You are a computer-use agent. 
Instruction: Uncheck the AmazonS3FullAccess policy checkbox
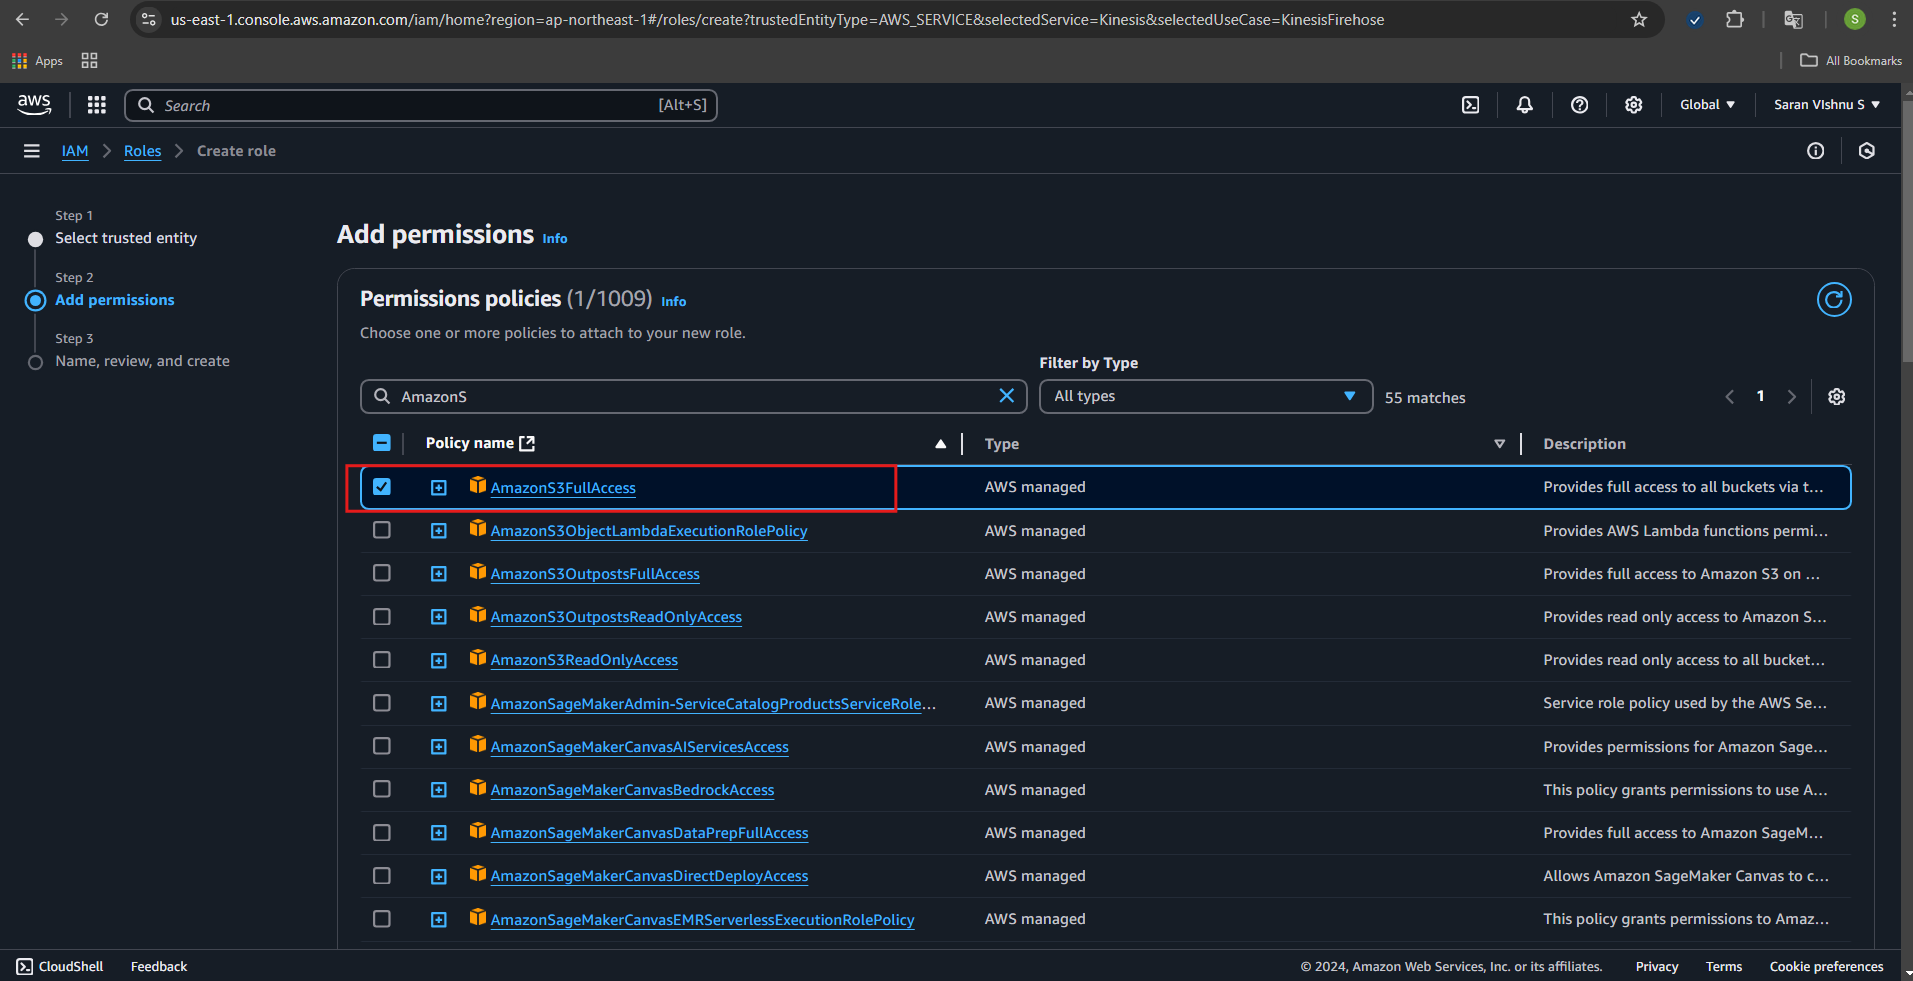pos(382,487)
